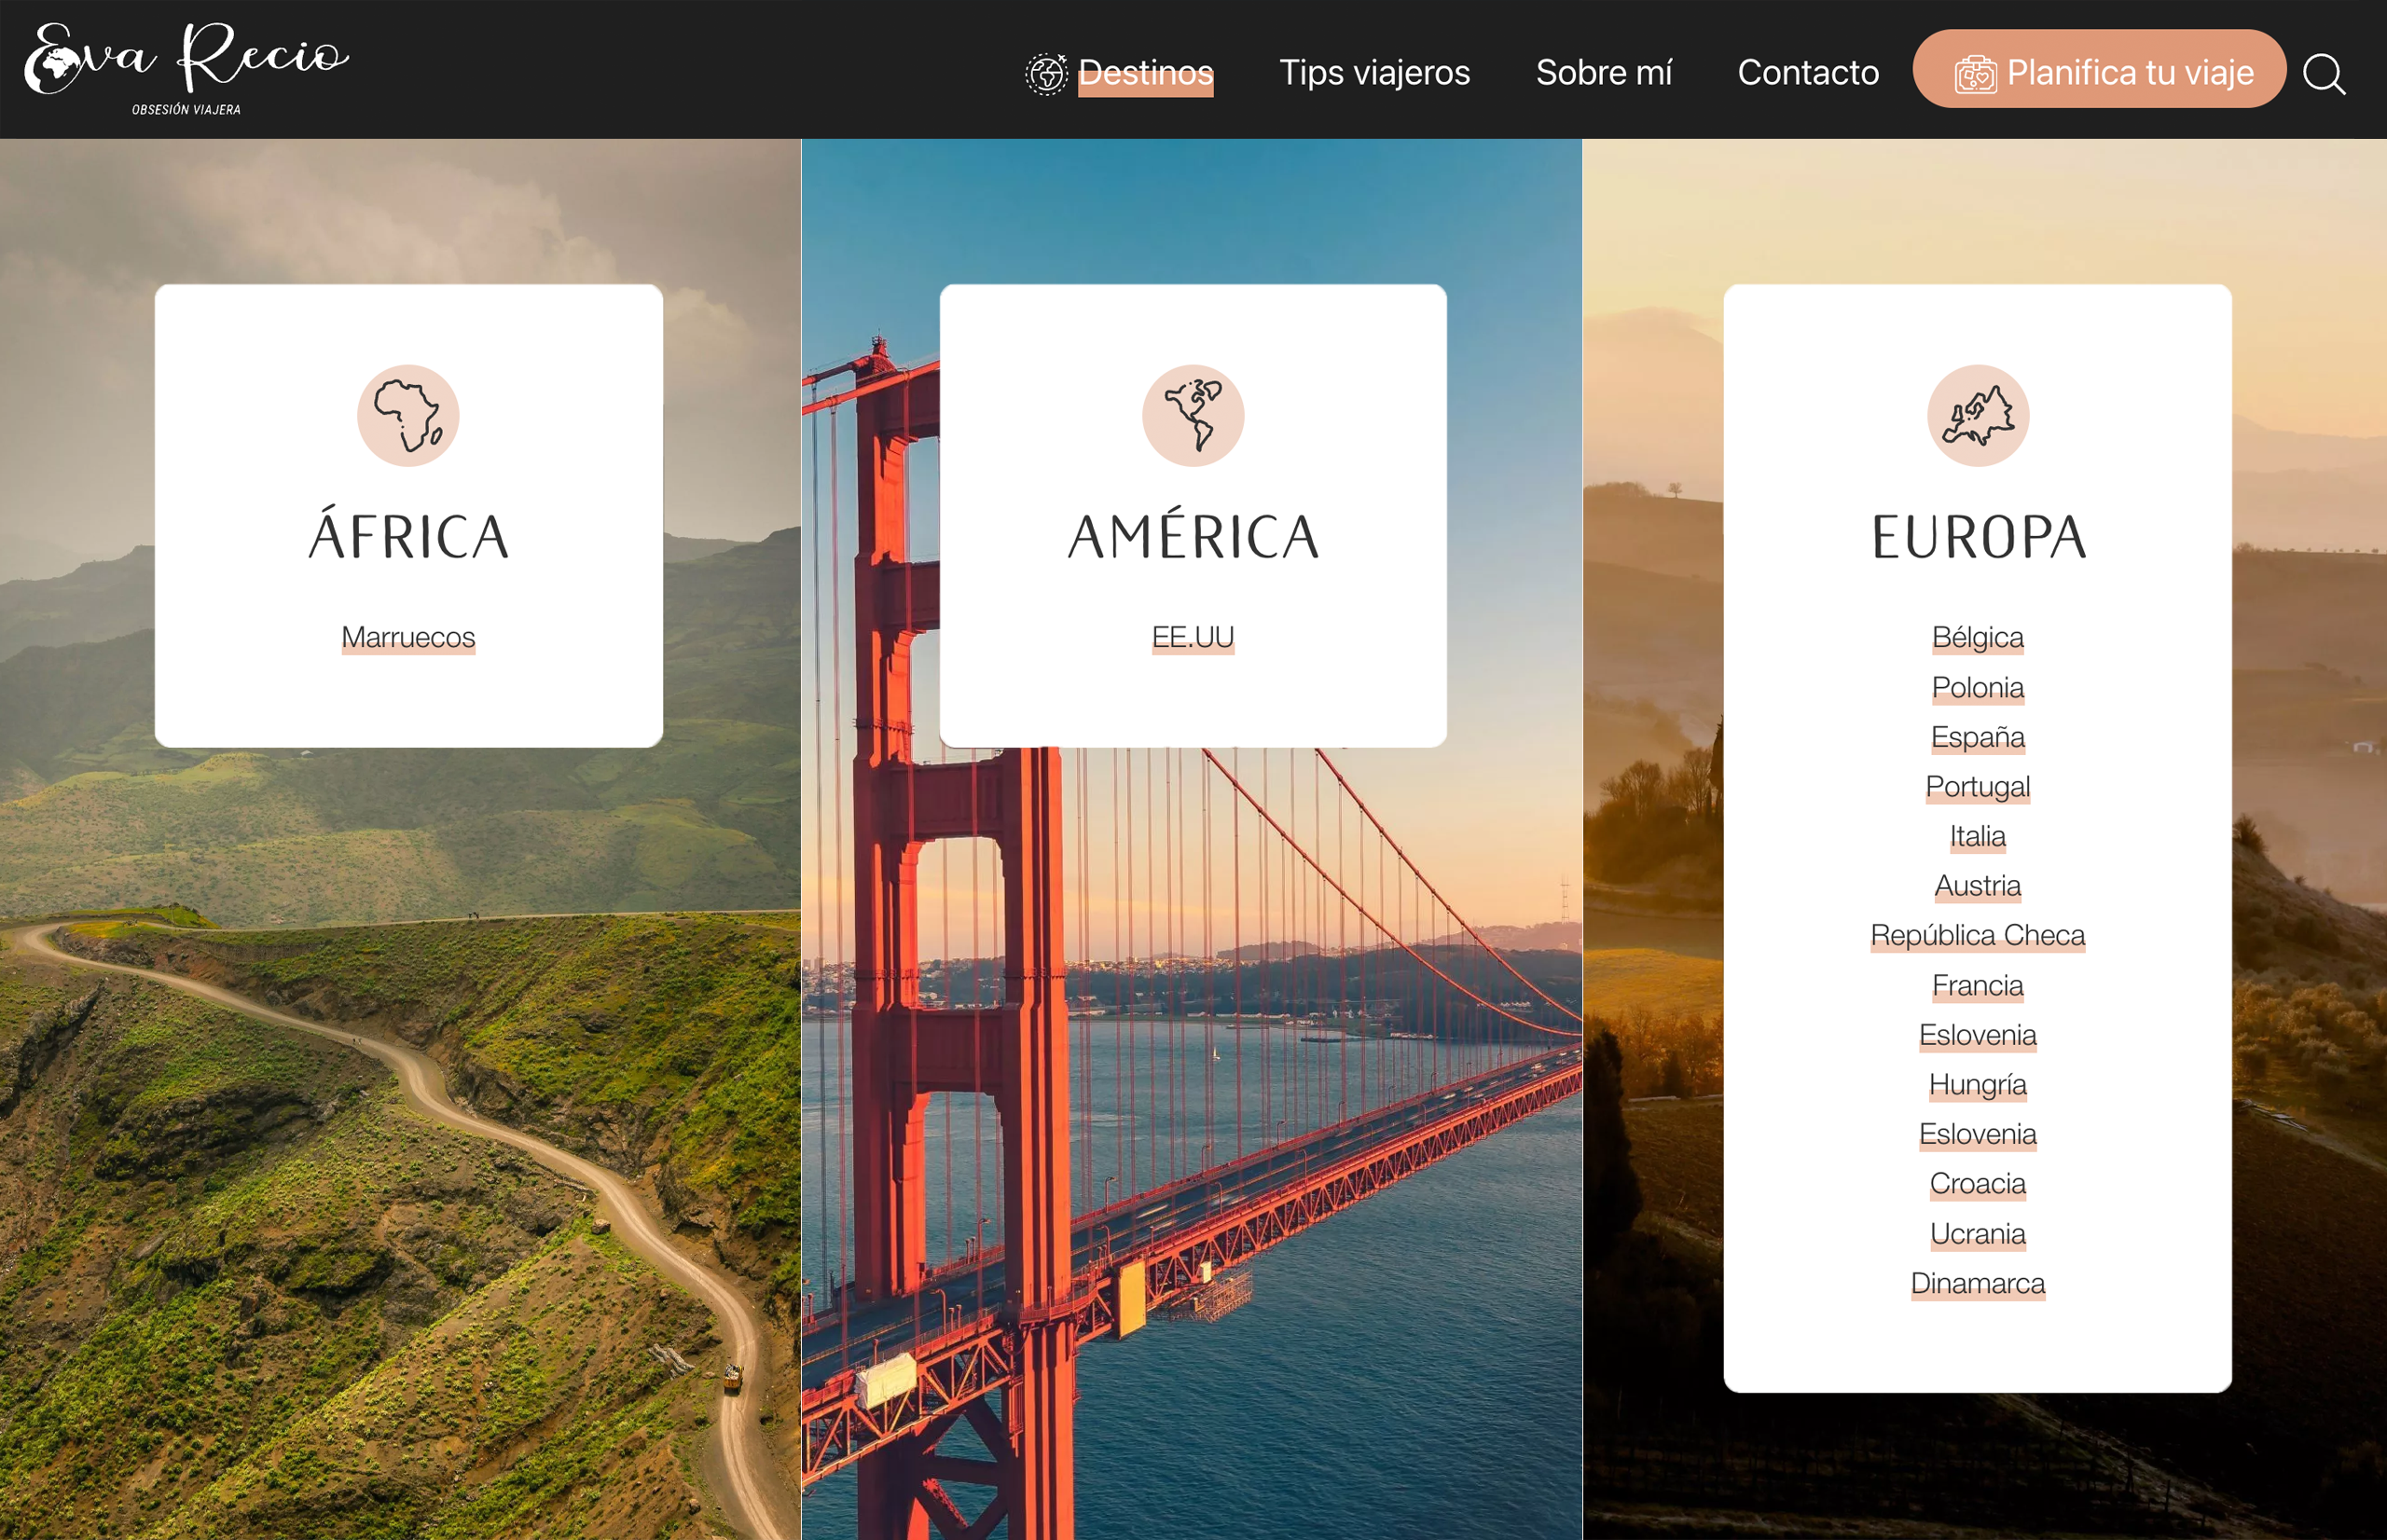This screenshot has height=1540, width=2387.
Task: Visit the Francia destination link
Action: 1978,985
